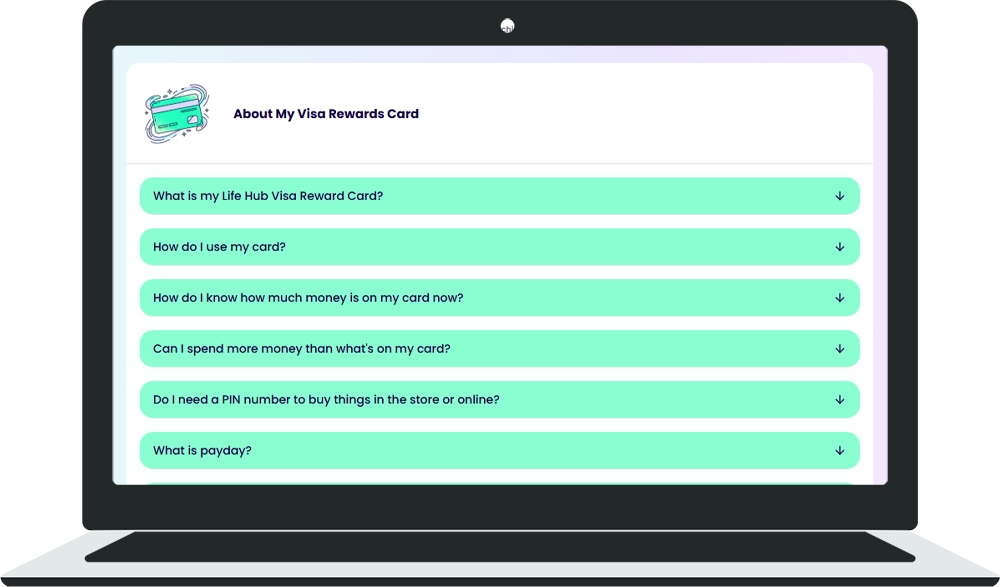Expand arrow on "How do I use my card?"
Viewport: 1000px width, 587px height.
[x=840, y=247]
